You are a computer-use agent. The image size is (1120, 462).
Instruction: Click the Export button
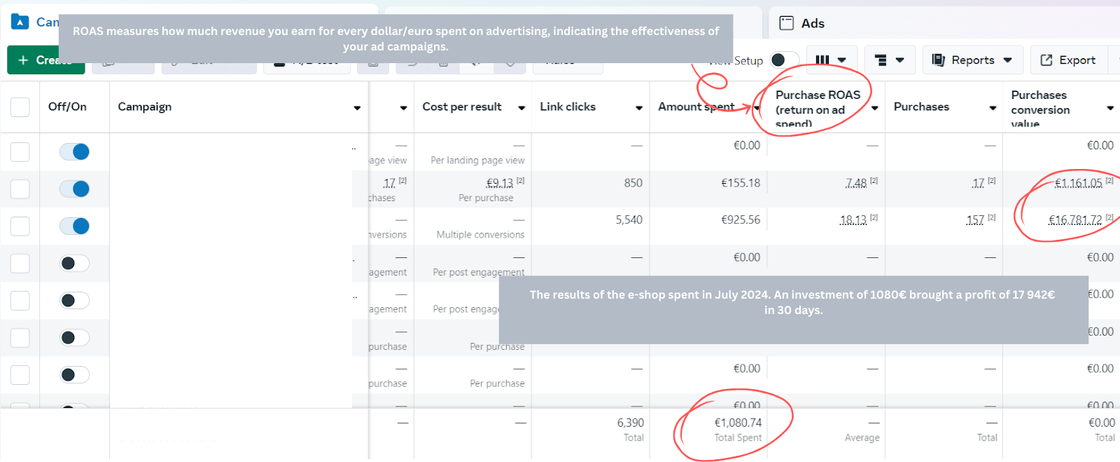pos(1068,60)
